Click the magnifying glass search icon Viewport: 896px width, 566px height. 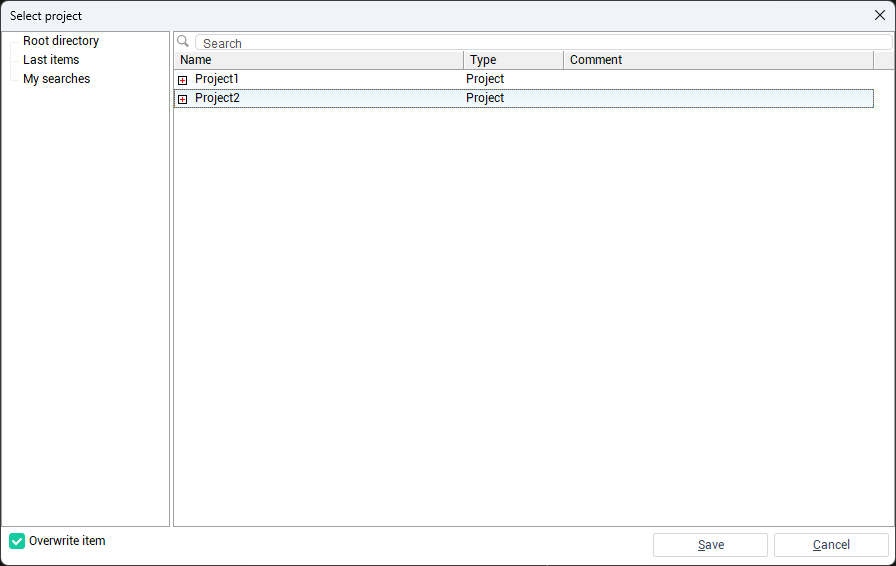tap(183, 42)
